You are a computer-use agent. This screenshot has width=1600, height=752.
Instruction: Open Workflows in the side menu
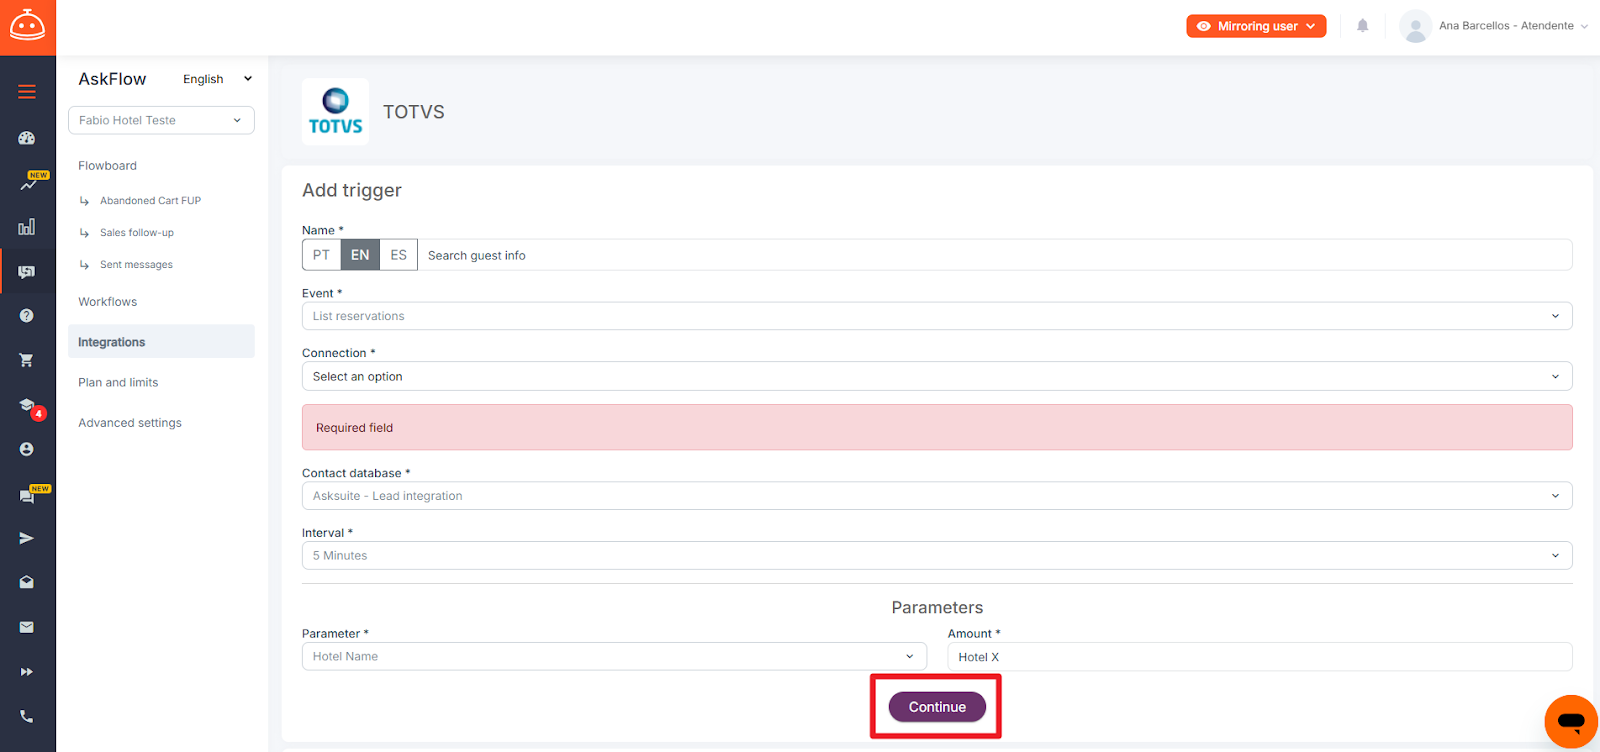[x=108, y=302]
